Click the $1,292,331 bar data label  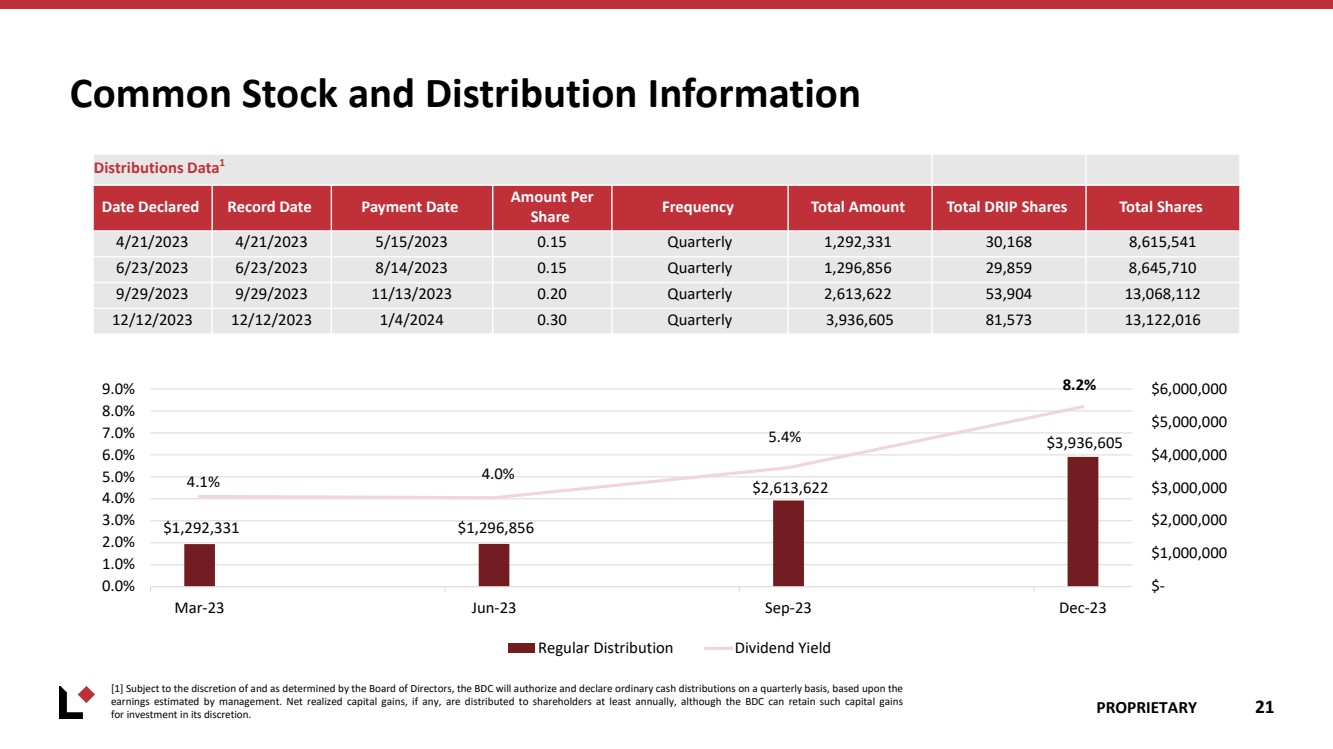click(x=201, y=528)
